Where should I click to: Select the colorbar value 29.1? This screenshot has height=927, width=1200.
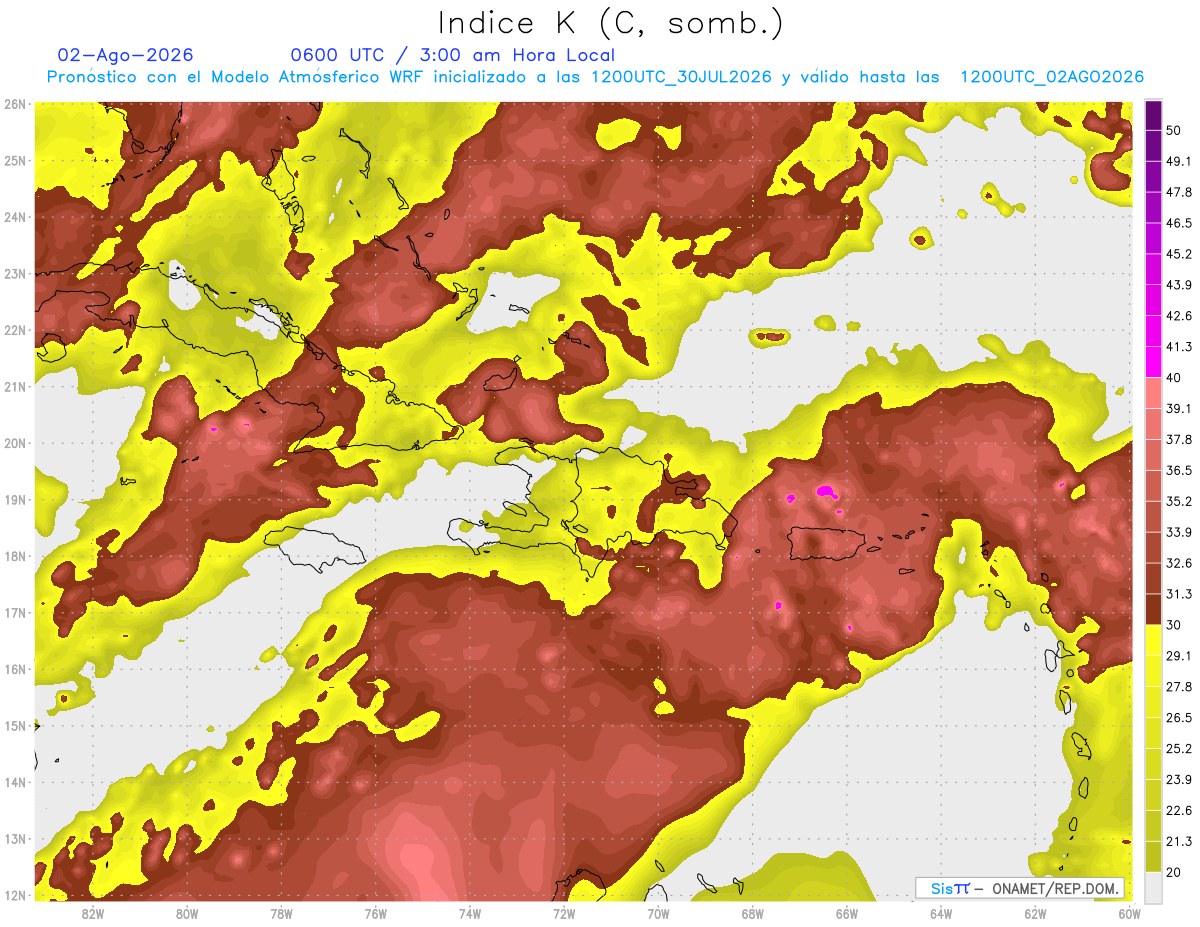[x=1179, y=655]
